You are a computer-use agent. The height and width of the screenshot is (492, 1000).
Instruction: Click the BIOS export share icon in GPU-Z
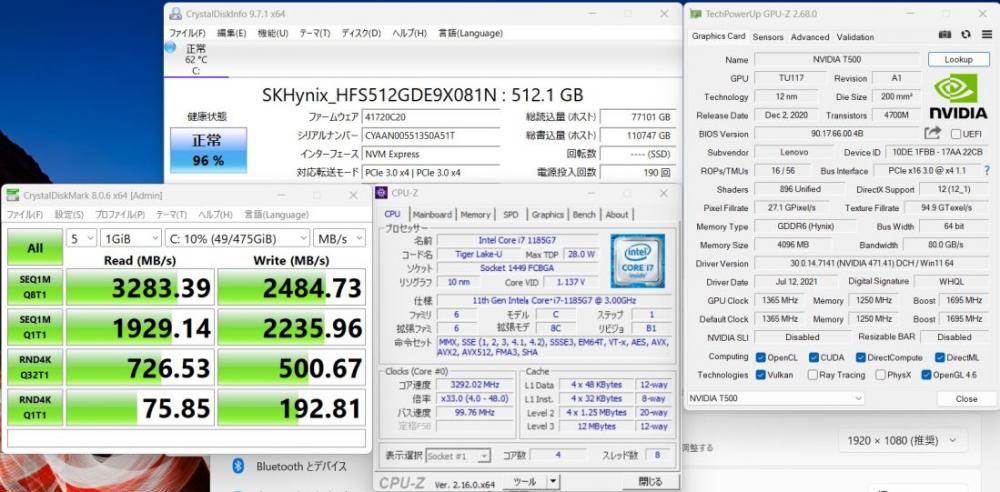pyautogui.click(x=932, y=133)
